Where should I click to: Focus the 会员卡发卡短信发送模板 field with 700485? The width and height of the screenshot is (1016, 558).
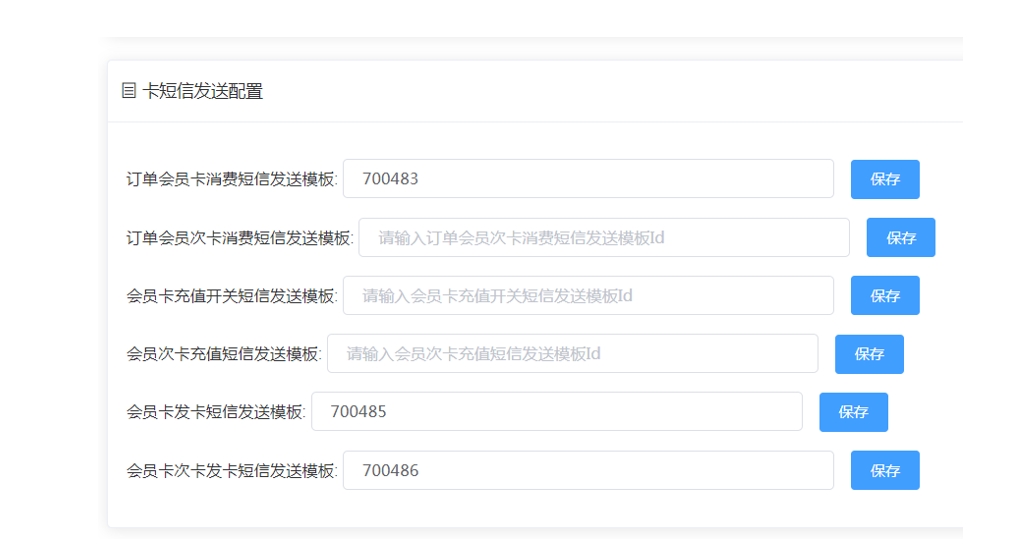pyautogui.click(x=556, y=412)
